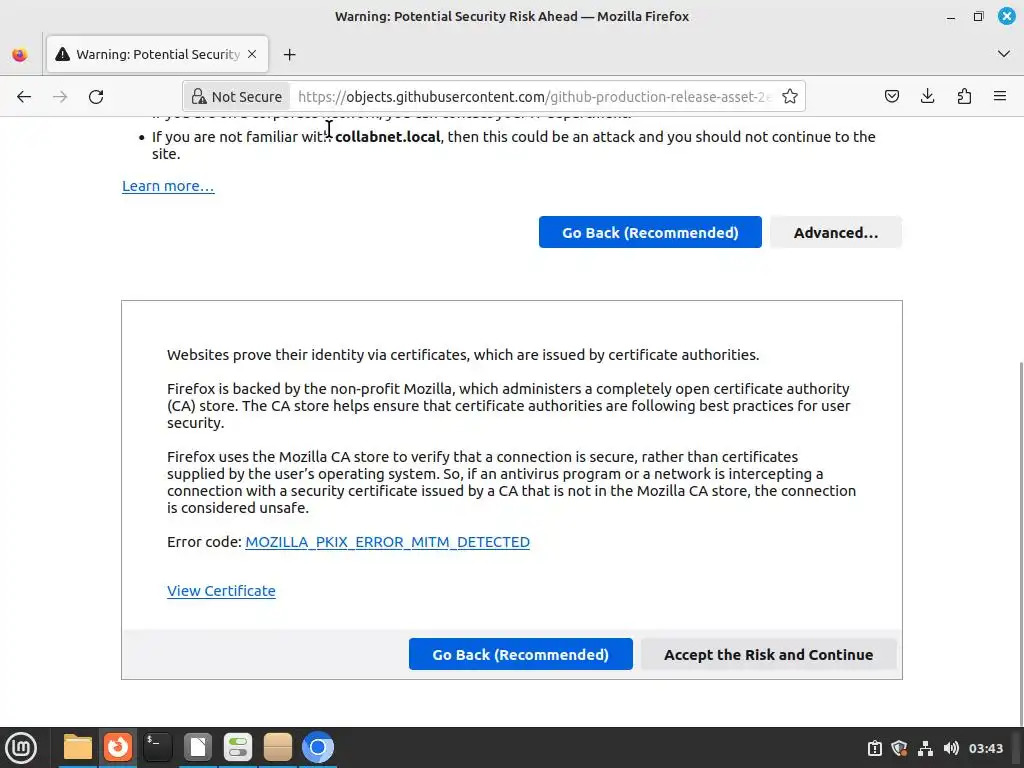Open the green toggle settings taskbar icon

pos(238,747)
